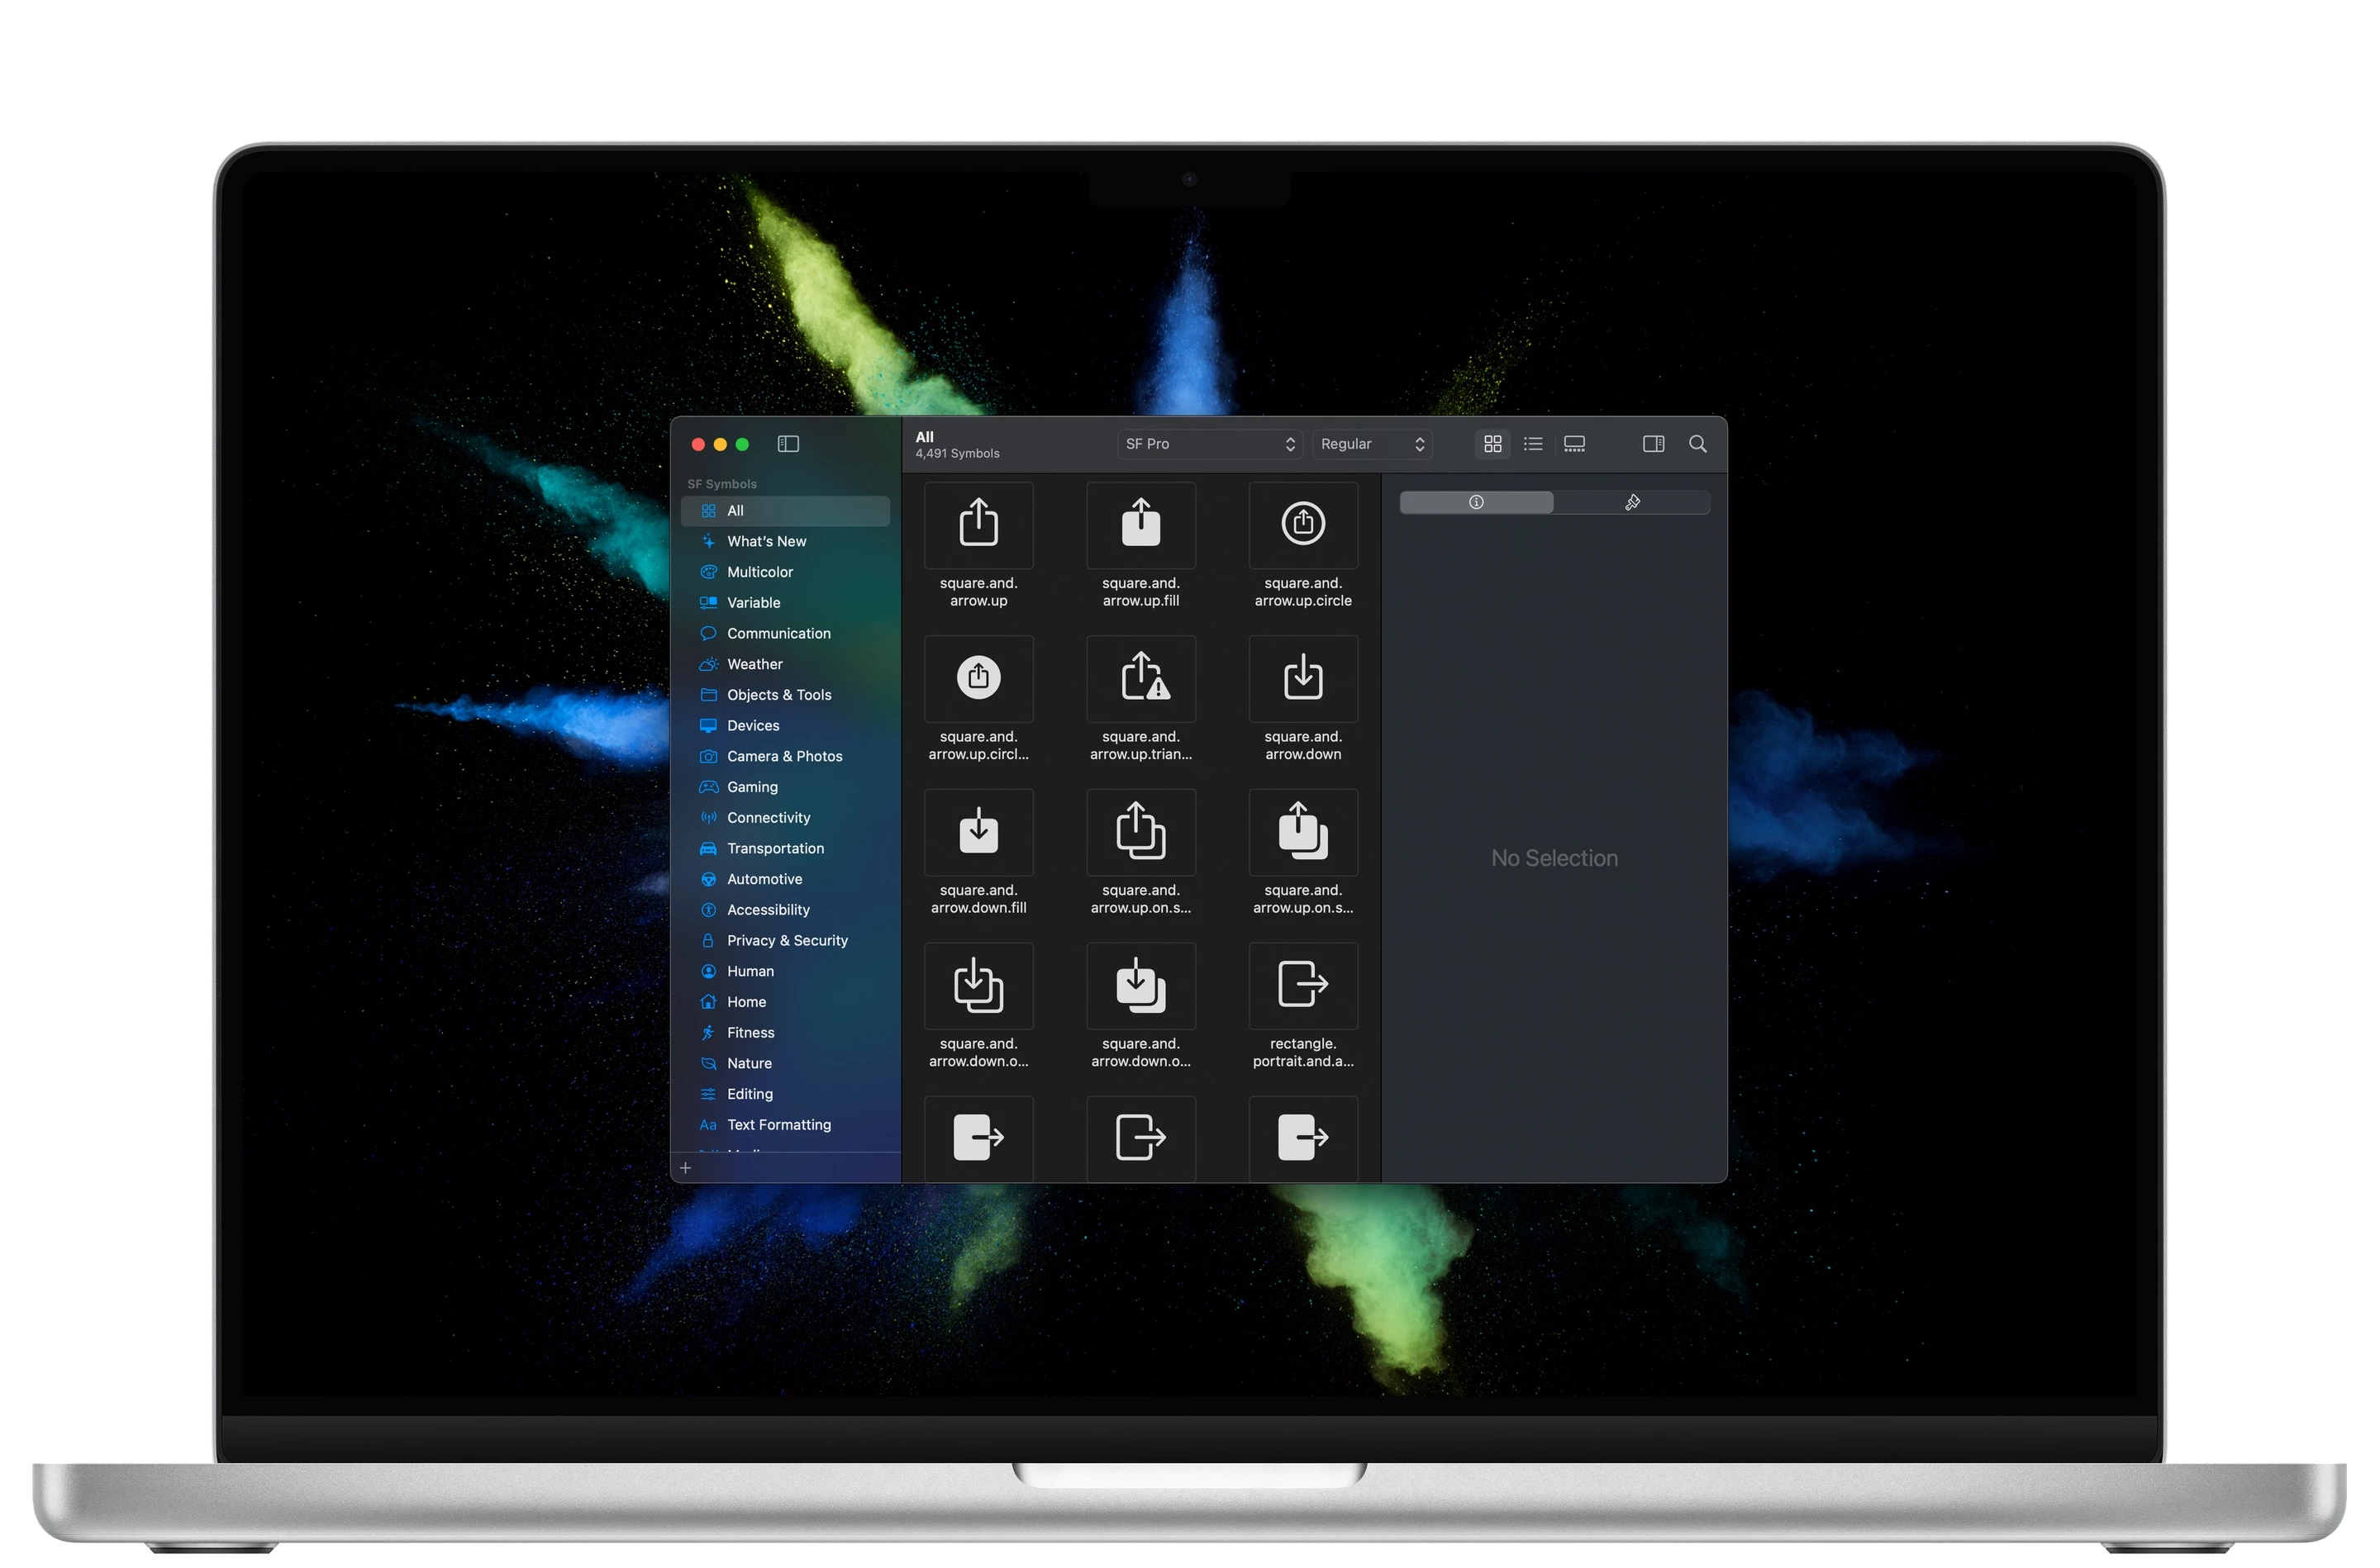Screen dimensions: 2380x1568
Task: Open Accessibility category
Action: (785, 910)
